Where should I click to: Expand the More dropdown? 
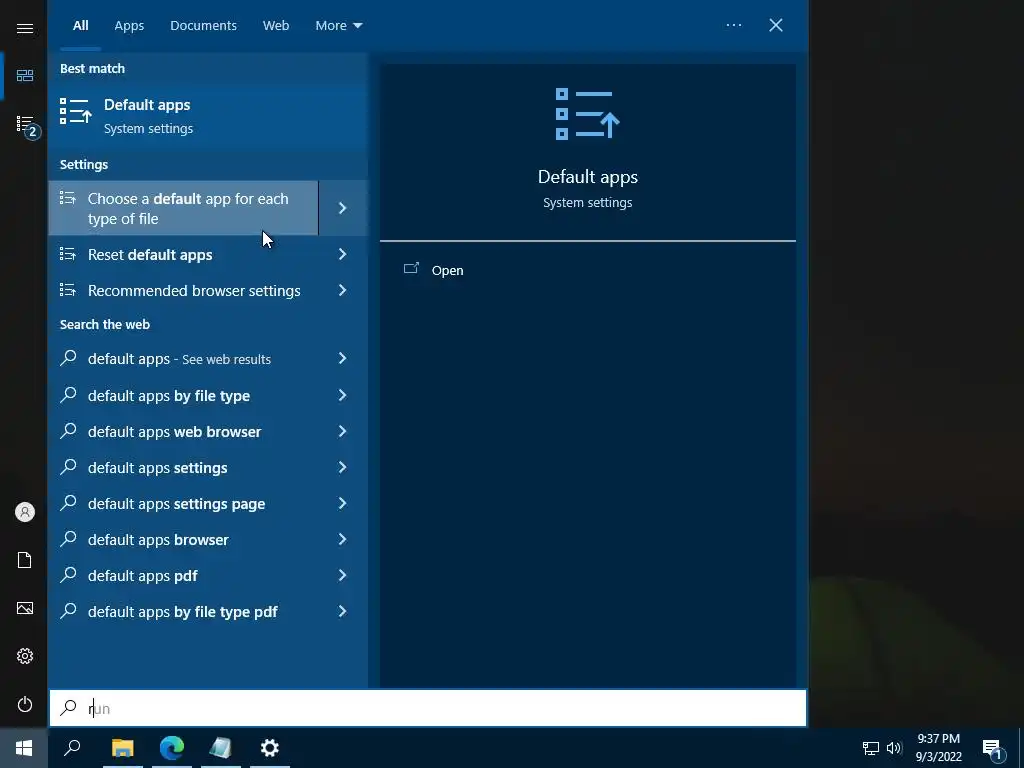[338, 25]
